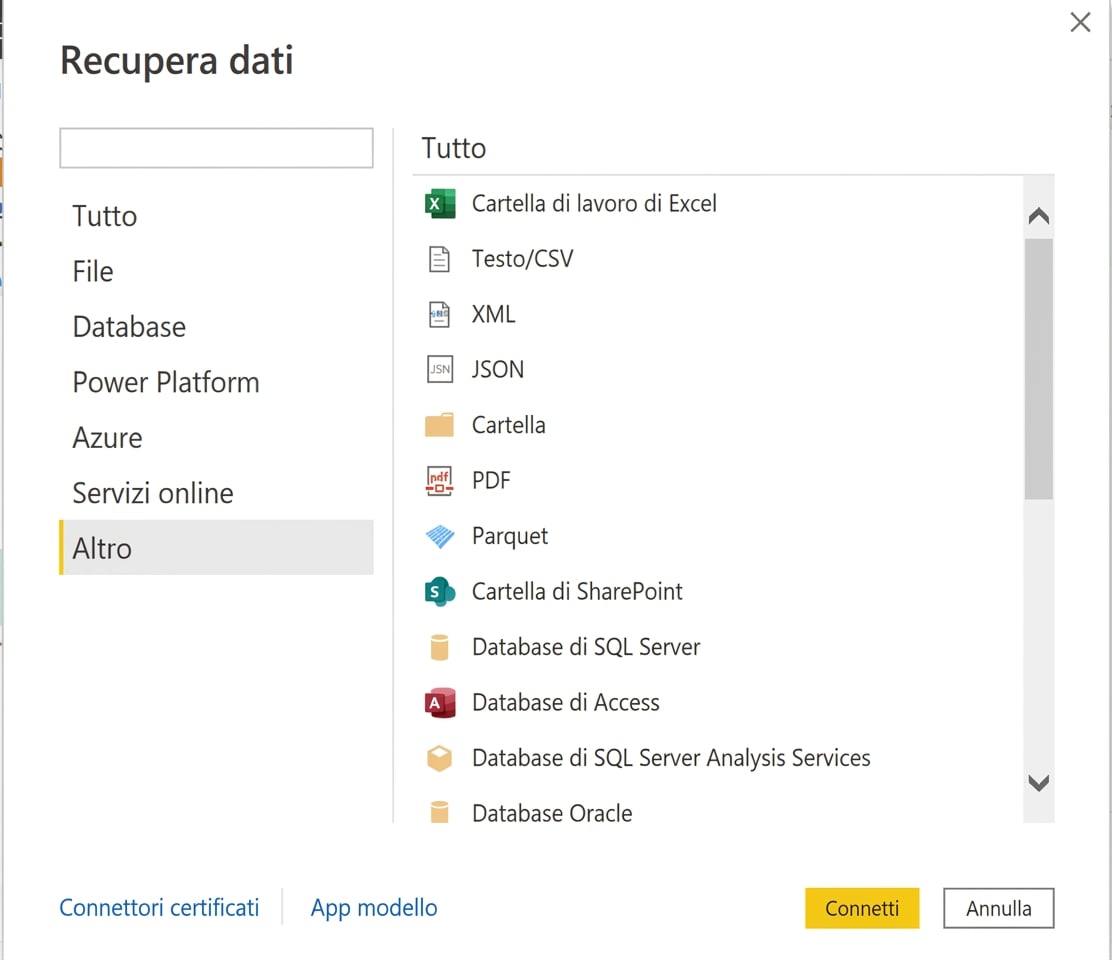Pick the Parquet connector label
The width and height of the screenshot is (1112, 960).
(510, 537)
